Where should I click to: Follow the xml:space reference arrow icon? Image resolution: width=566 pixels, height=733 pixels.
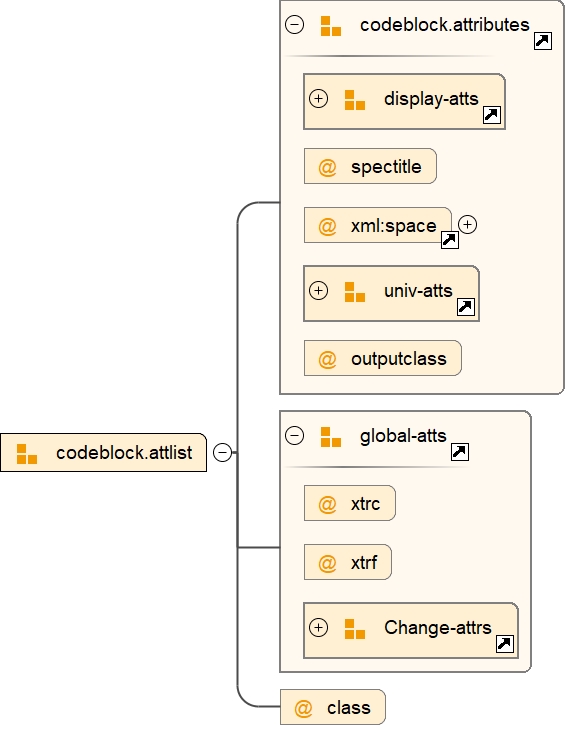[x=450, y=240]
